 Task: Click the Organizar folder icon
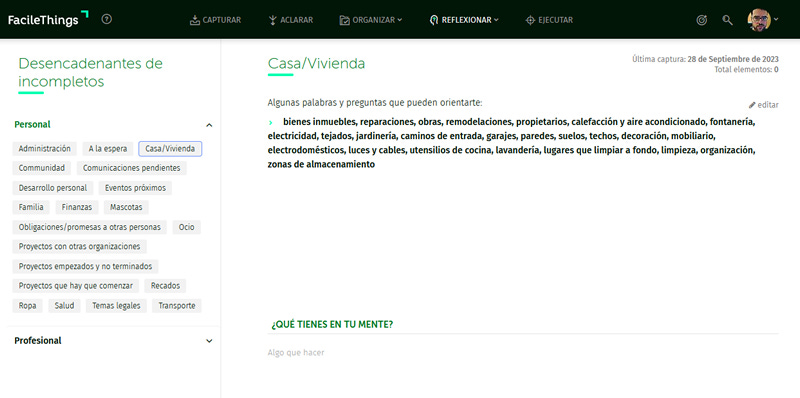344,20
